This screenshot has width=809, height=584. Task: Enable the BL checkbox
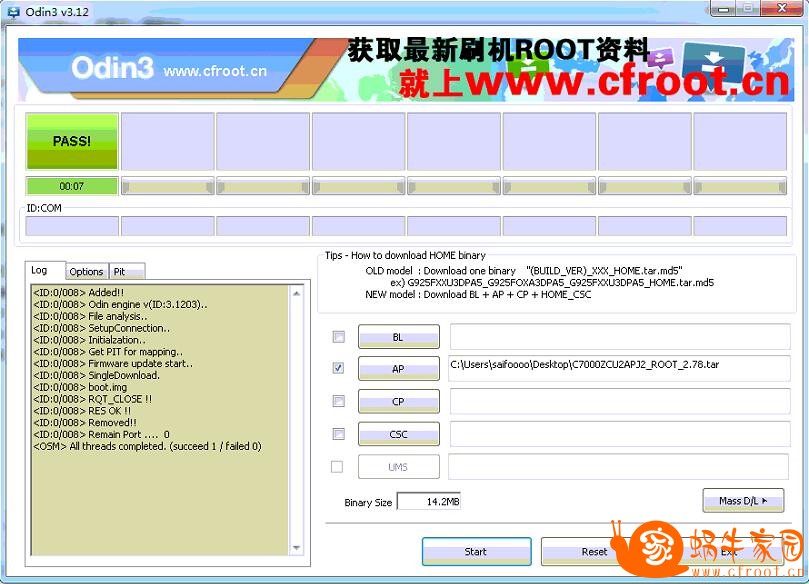point(338,337)
